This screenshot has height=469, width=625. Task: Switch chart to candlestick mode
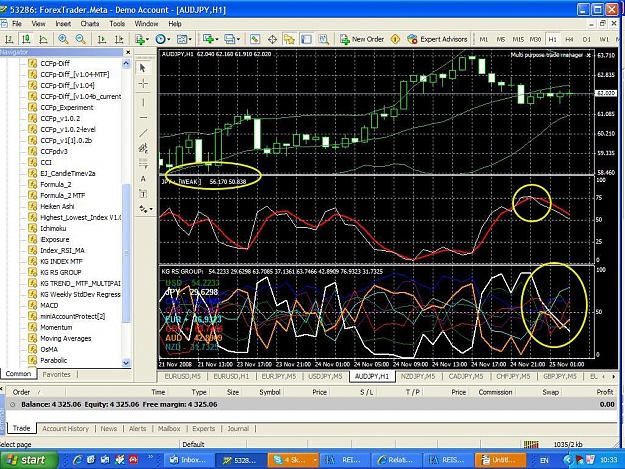click(x=26, y=39)
